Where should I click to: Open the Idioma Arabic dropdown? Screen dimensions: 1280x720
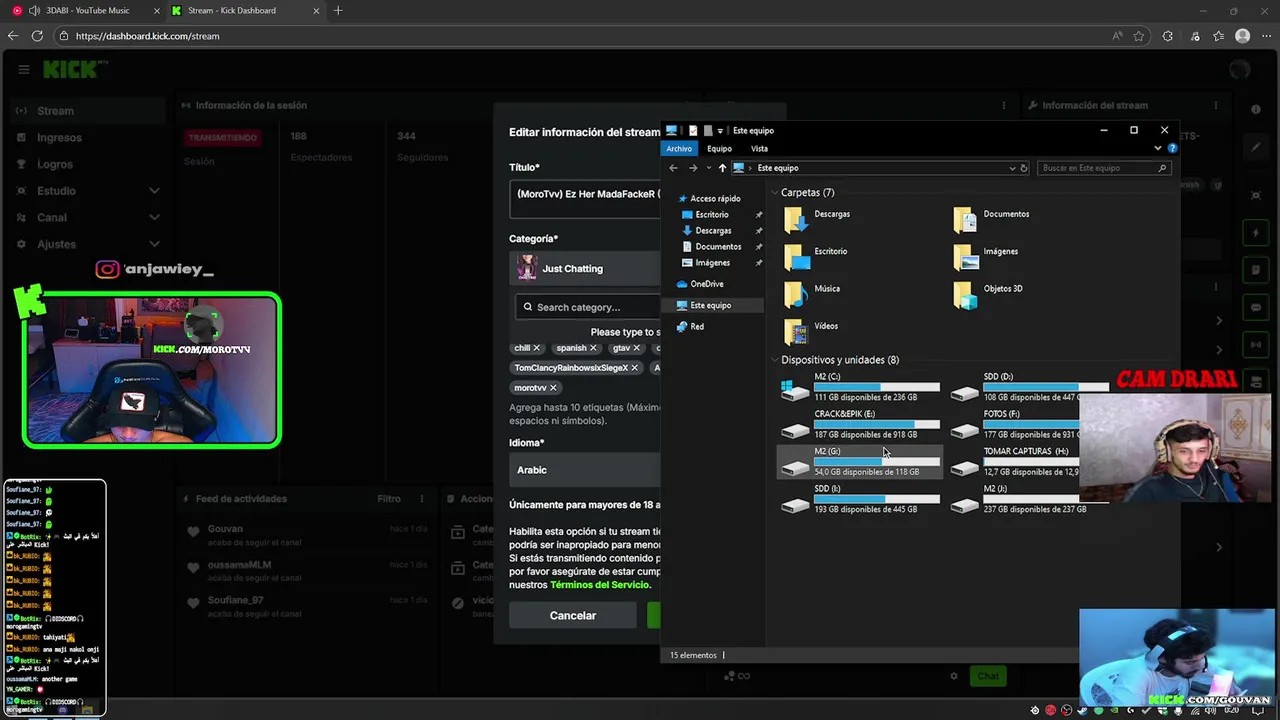point(585,470)
